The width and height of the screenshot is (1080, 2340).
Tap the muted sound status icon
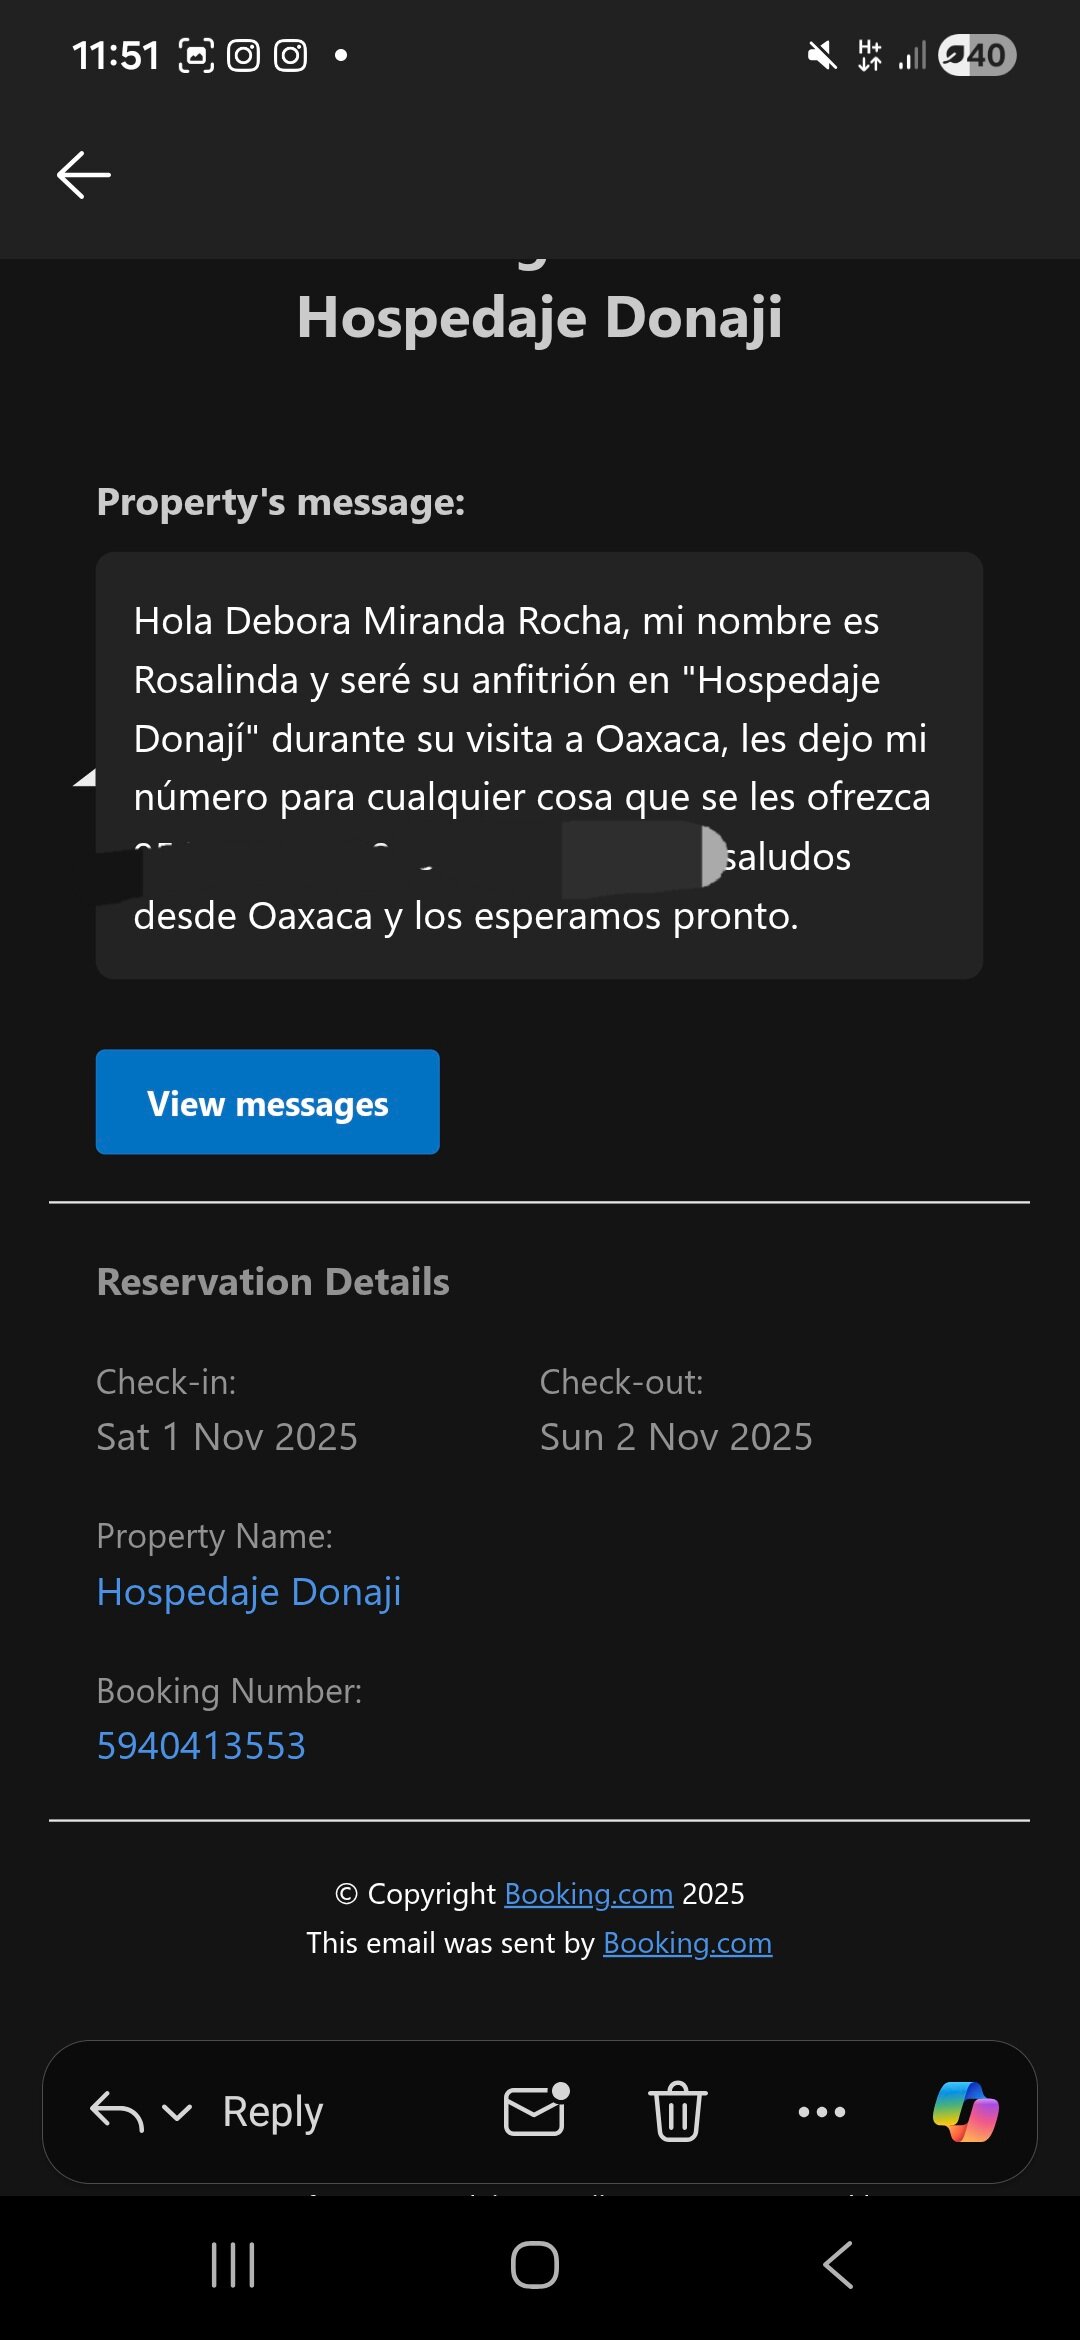822,56
